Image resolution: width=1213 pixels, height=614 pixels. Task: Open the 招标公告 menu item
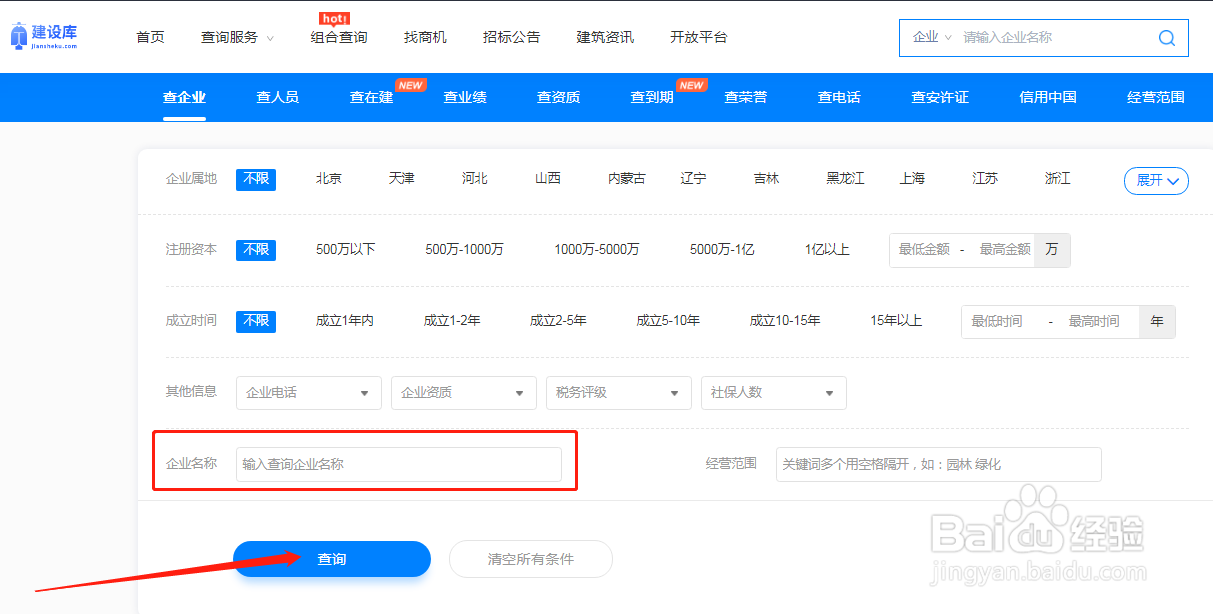point(511,37)
